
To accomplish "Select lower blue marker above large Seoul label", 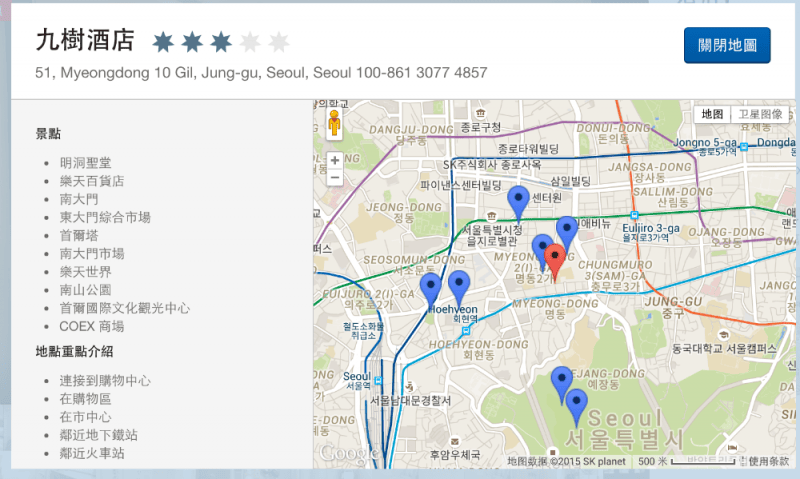I will [x=577, y=407].
